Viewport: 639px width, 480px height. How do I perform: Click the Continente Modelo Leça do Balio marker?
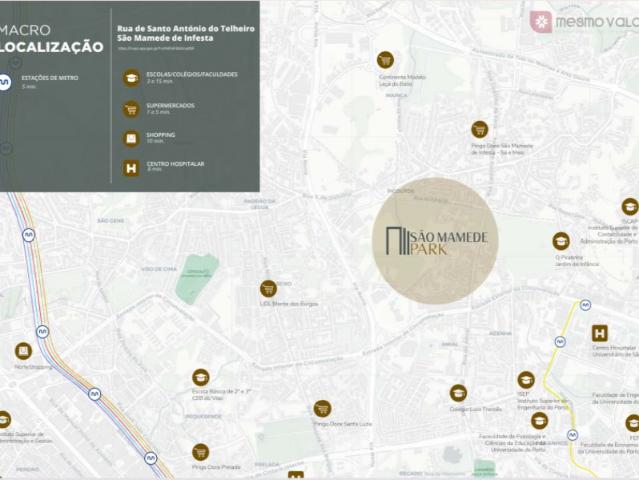(x=385, y=60)
